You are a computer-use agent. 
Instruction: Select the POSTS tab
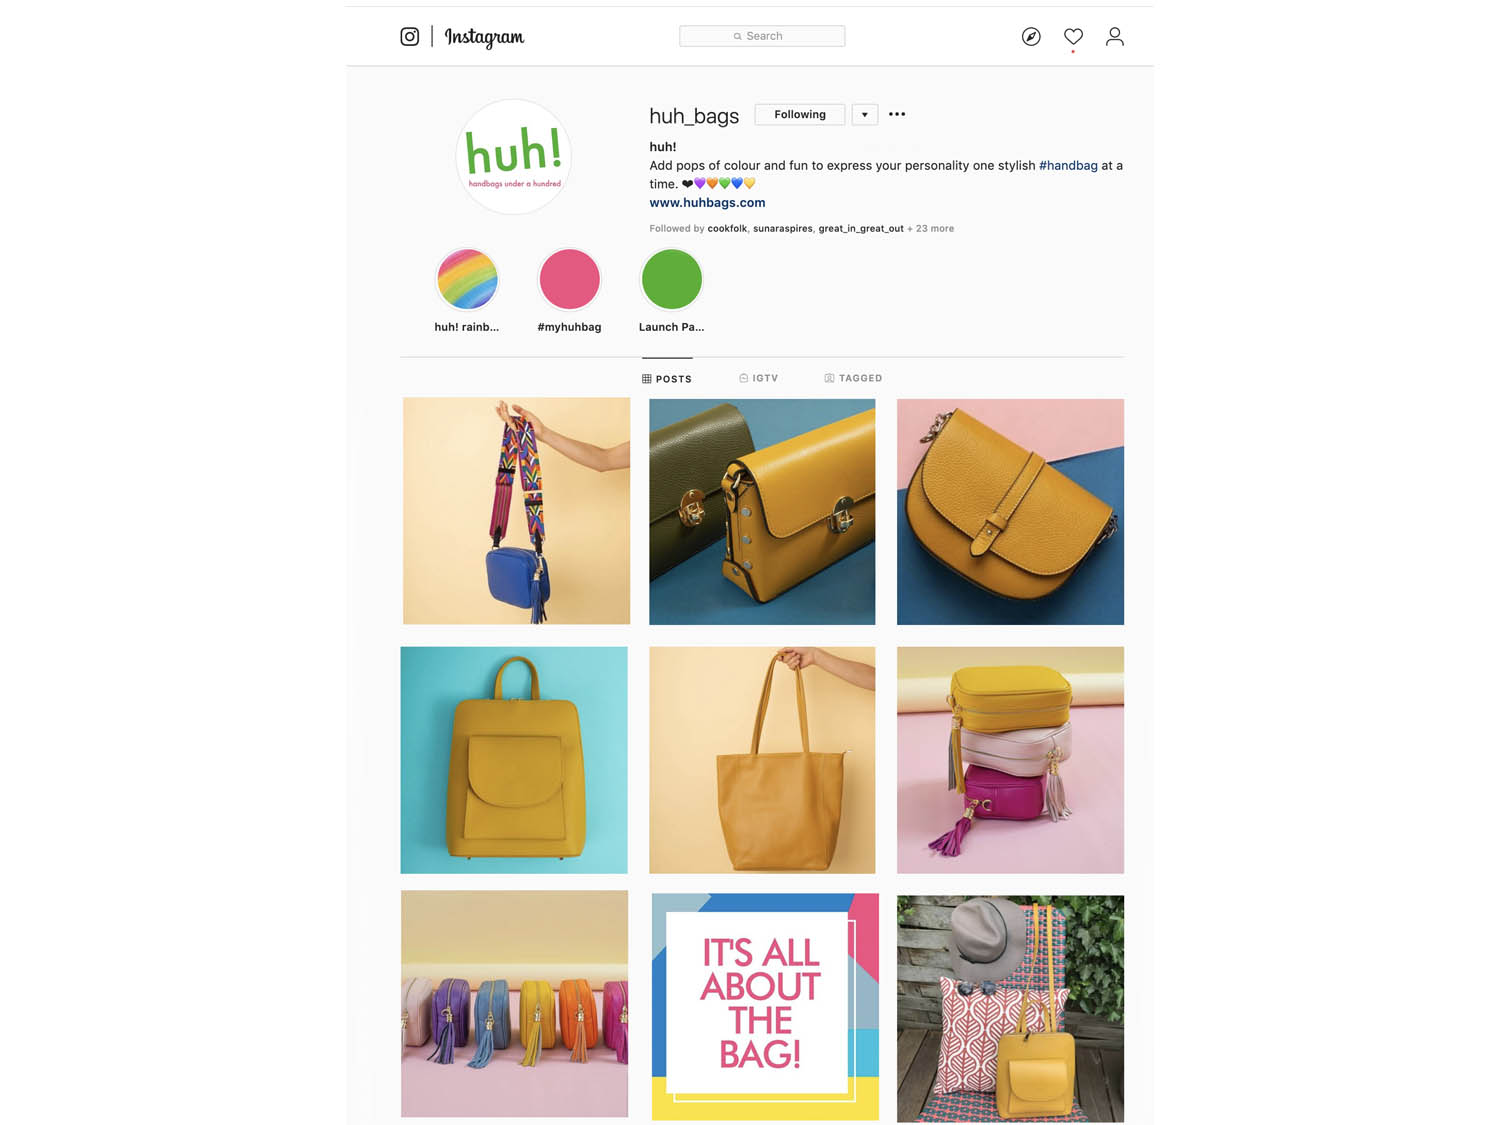(x=667, y=379)
